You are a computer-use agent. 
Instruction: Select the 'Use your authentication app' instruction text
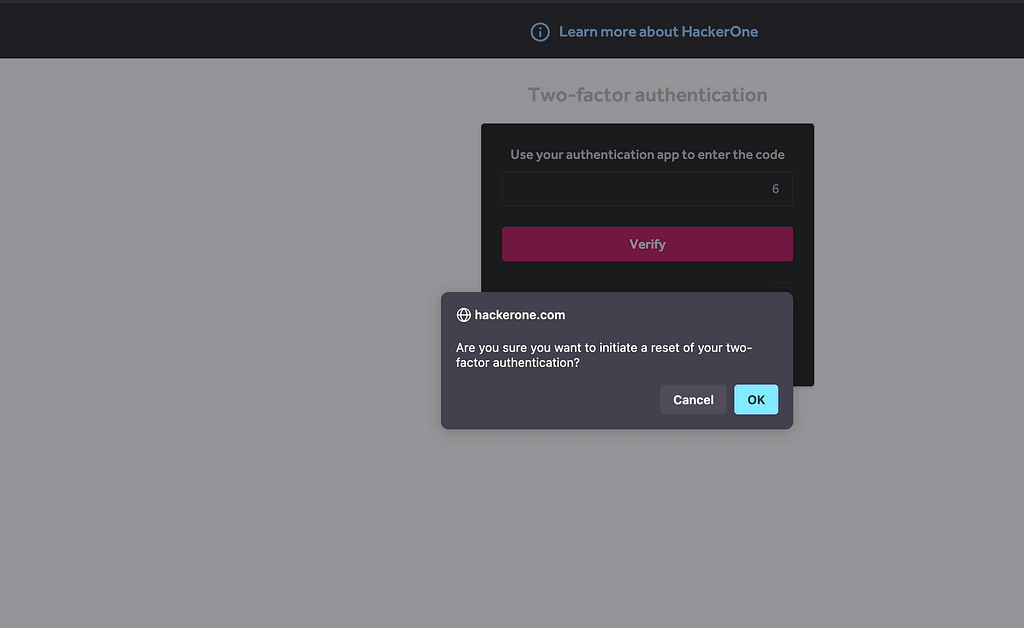[647, 155]
